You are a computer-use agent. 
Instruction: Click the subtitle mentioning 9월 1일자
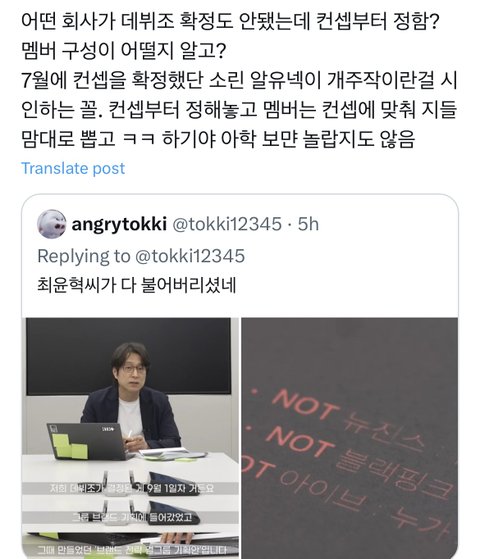132,488
